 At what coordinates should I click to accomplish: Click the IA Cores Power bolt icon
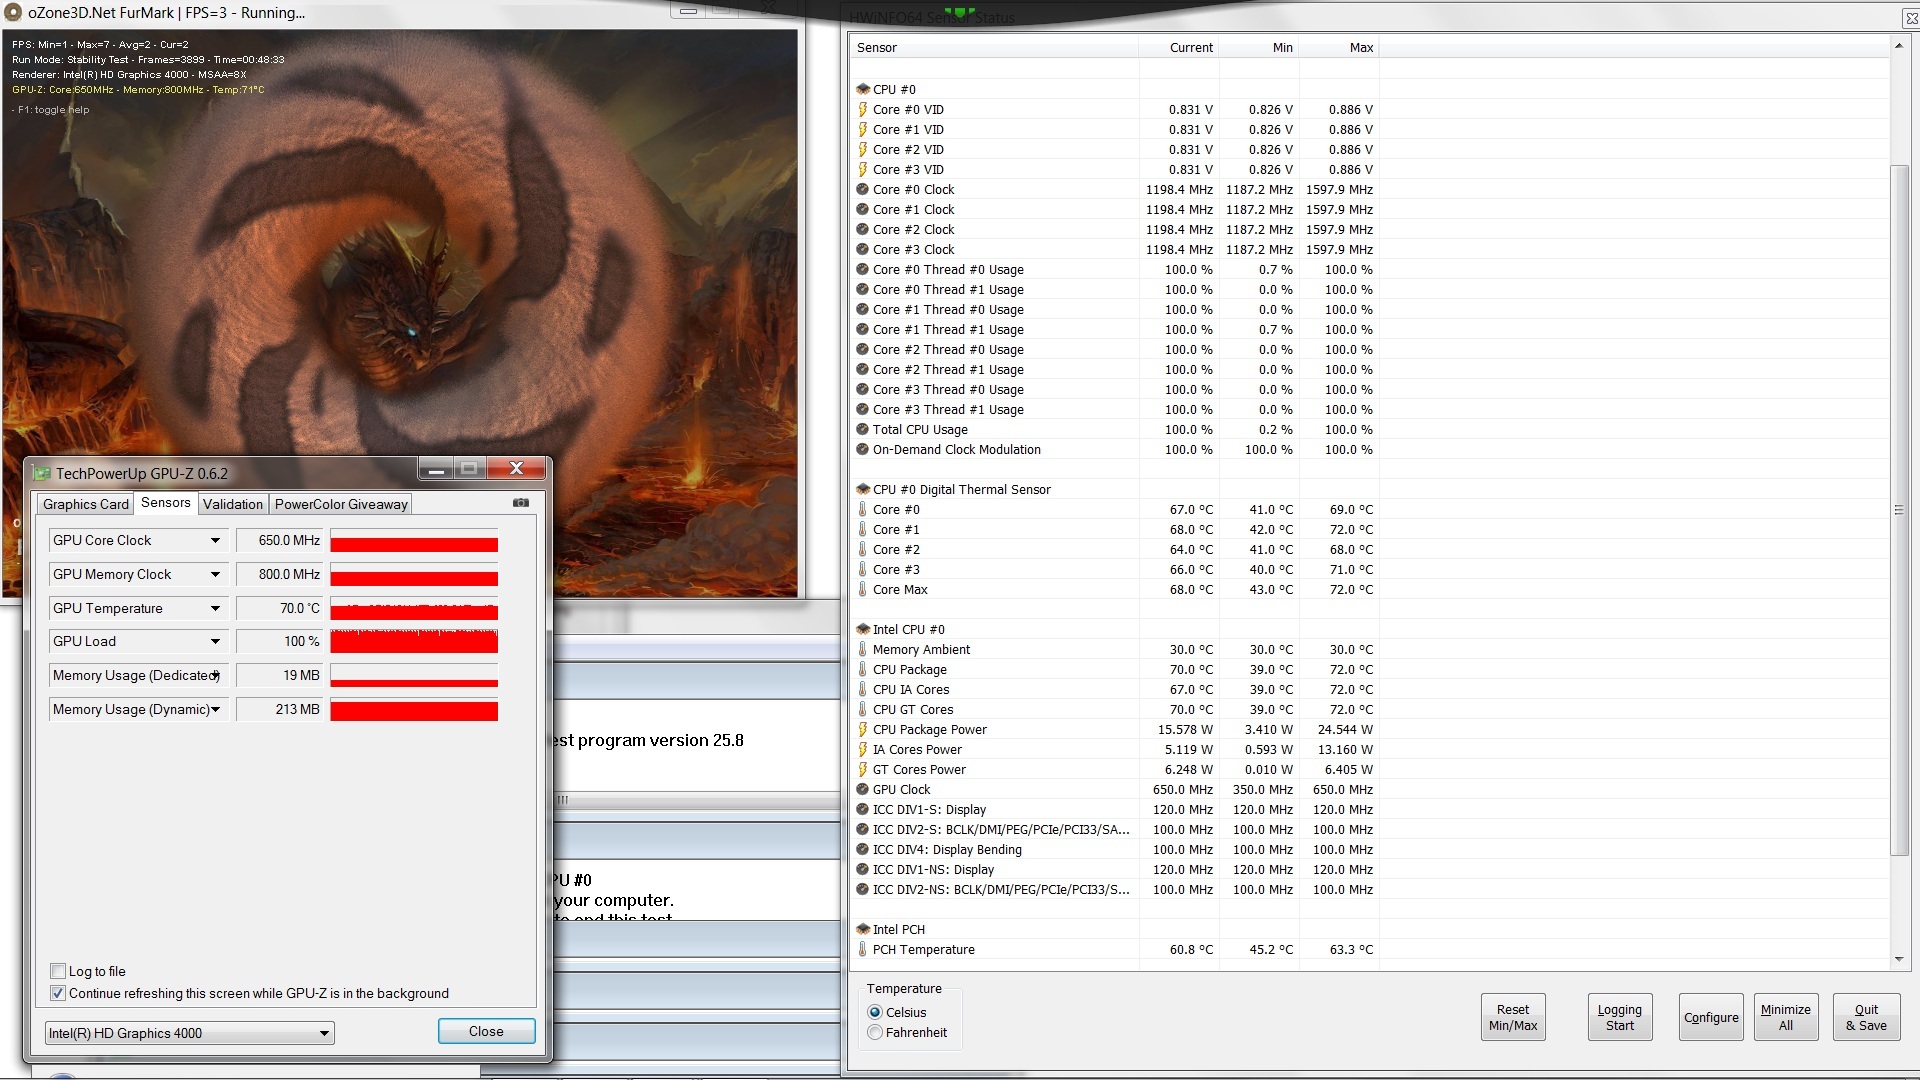(863, 749)
